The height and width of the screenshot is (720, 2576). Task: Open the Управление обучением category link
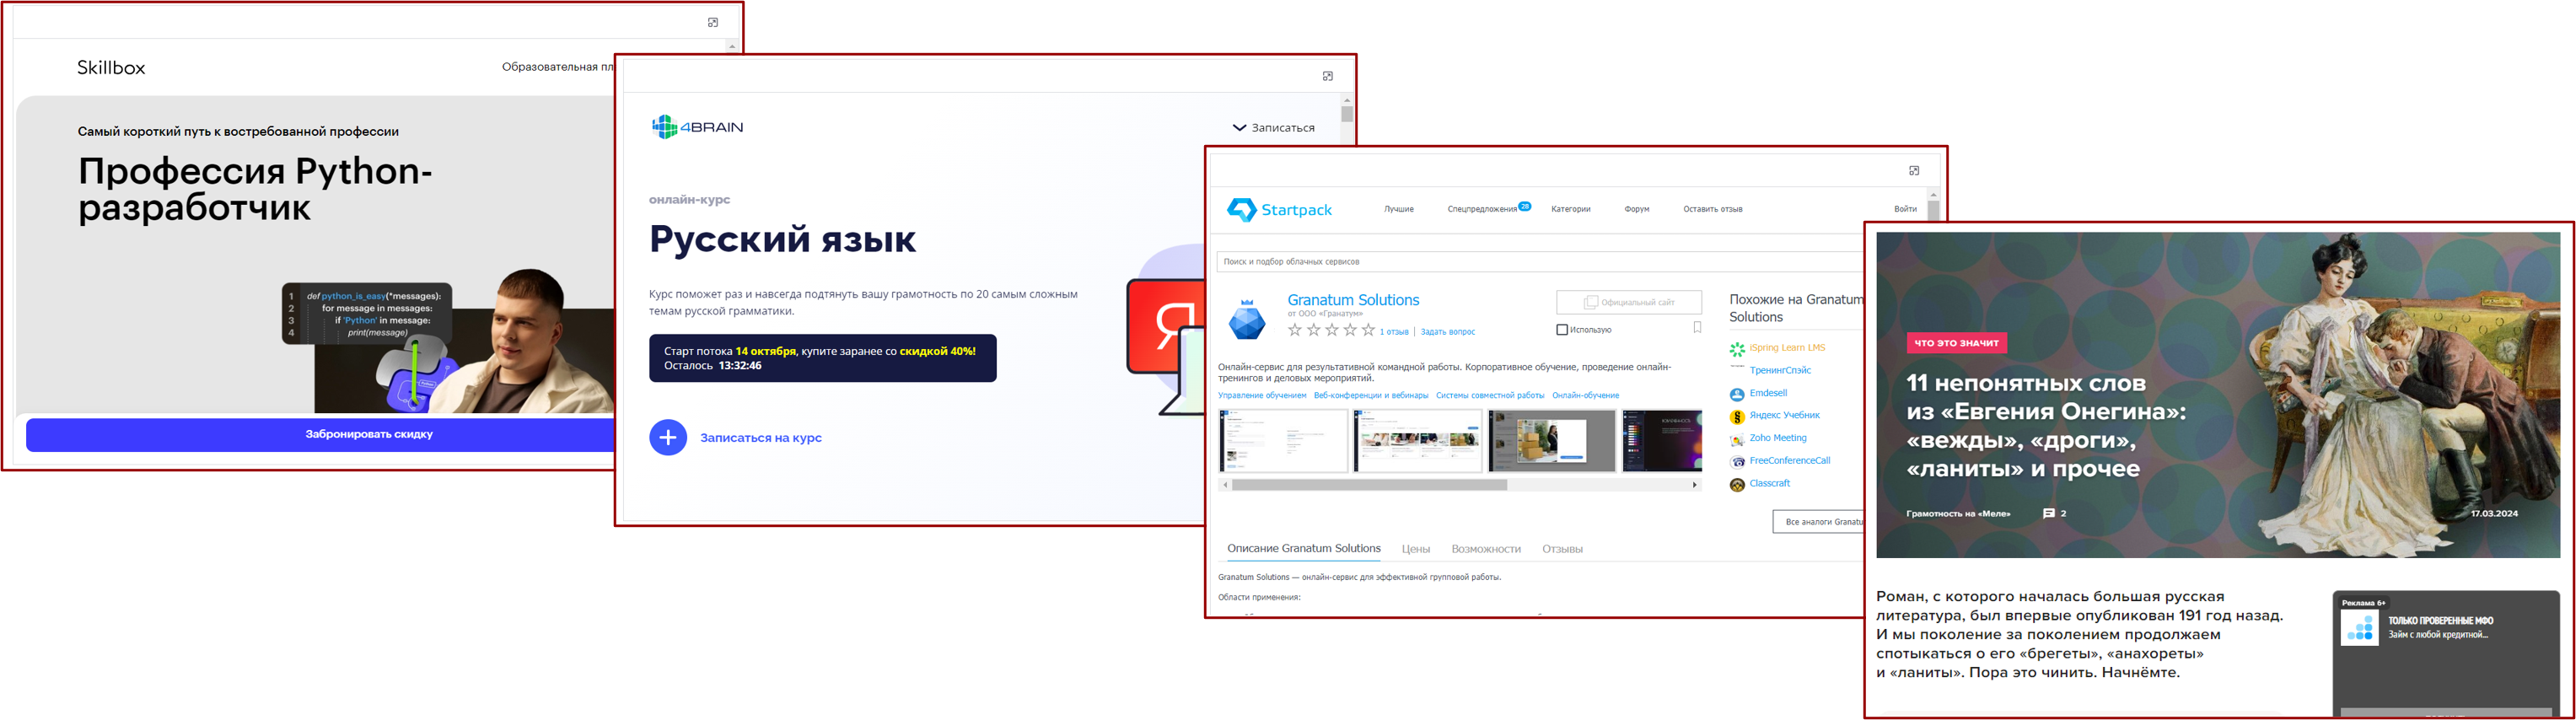(1262, 396)
